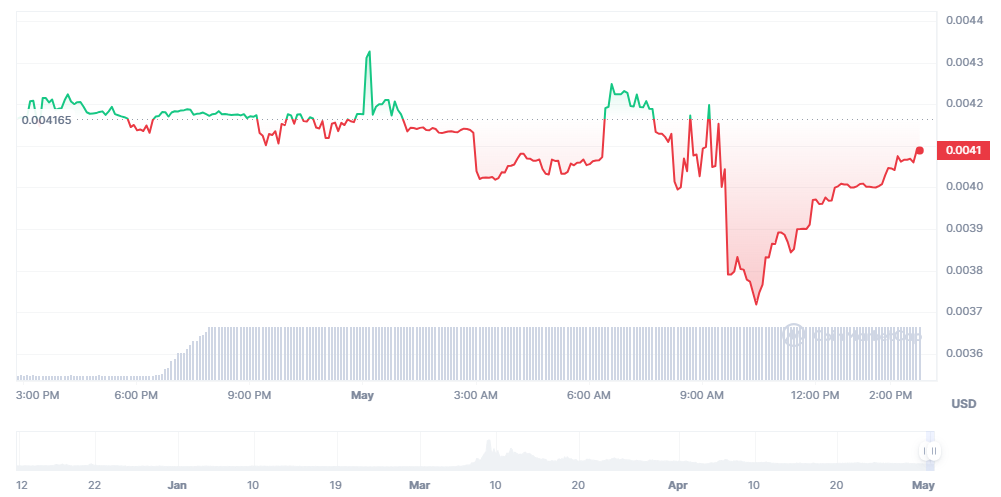The image size is (1001, 497).
Task: Click the 9:00 PM time axis label
Action: [249, 396]
